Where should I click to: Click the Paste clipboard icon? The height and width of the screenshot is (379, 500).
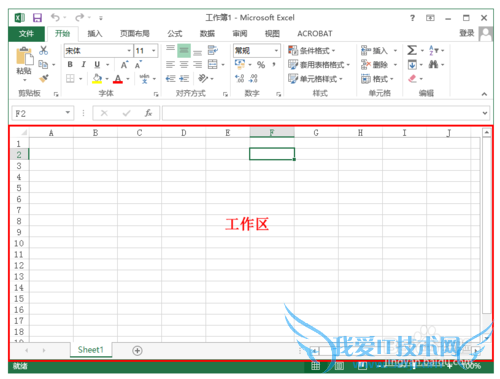(x=25, y=55)
